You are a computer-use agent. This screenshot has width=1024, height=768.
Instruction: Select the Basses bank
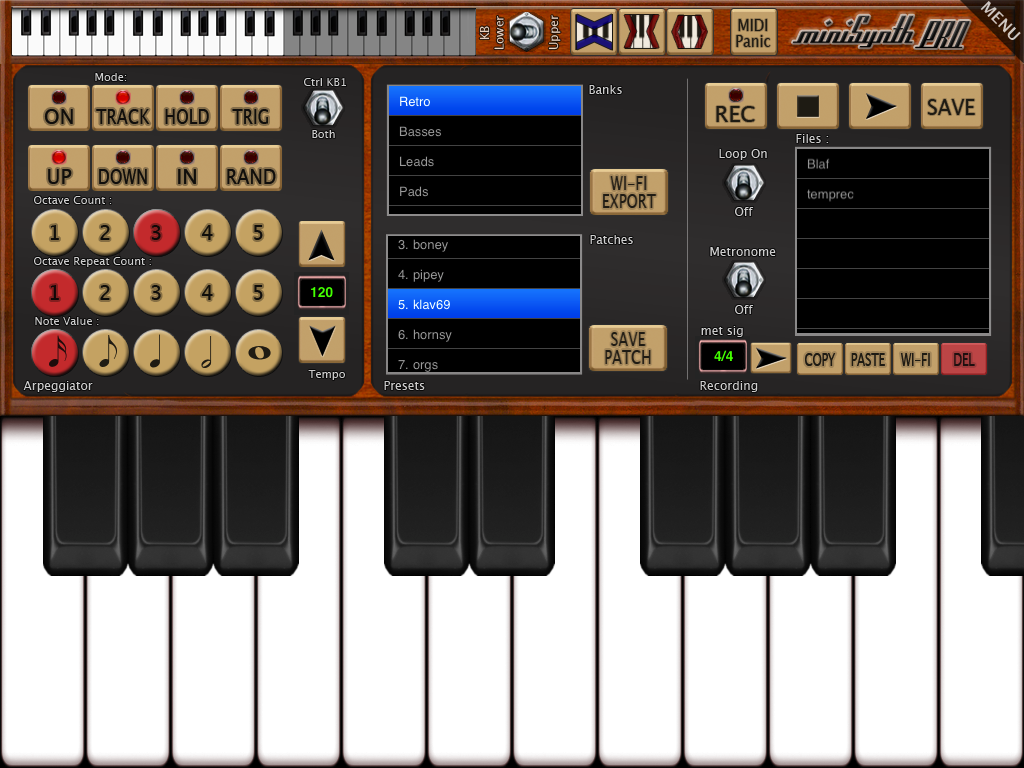485,131
